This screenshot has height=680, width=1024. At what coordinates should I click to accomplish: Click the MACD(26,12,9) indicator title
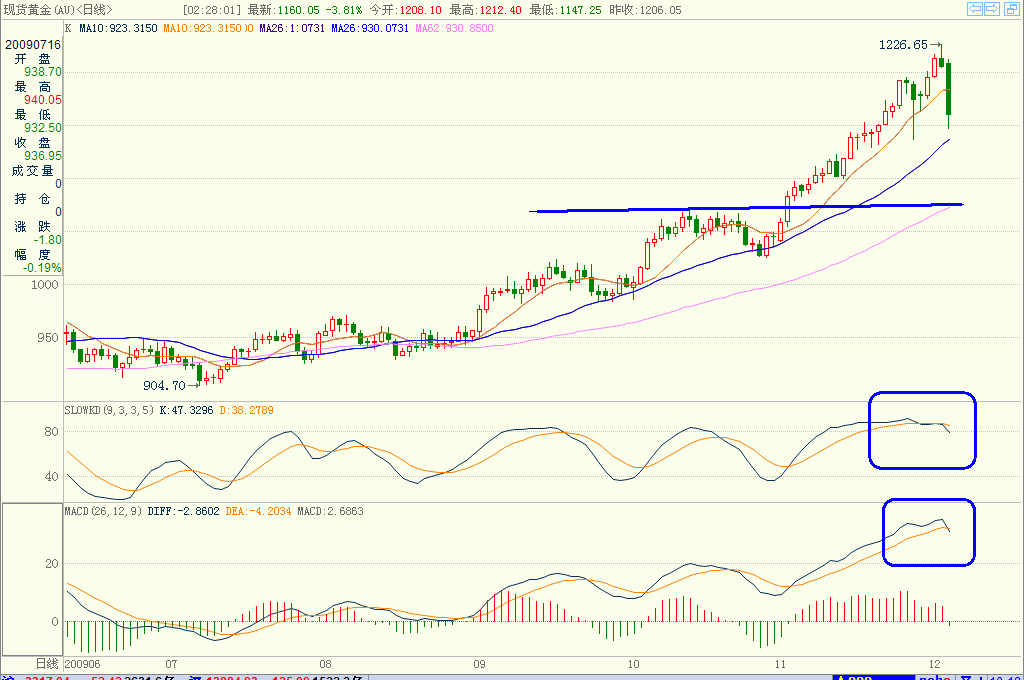(x=103, y=511)
